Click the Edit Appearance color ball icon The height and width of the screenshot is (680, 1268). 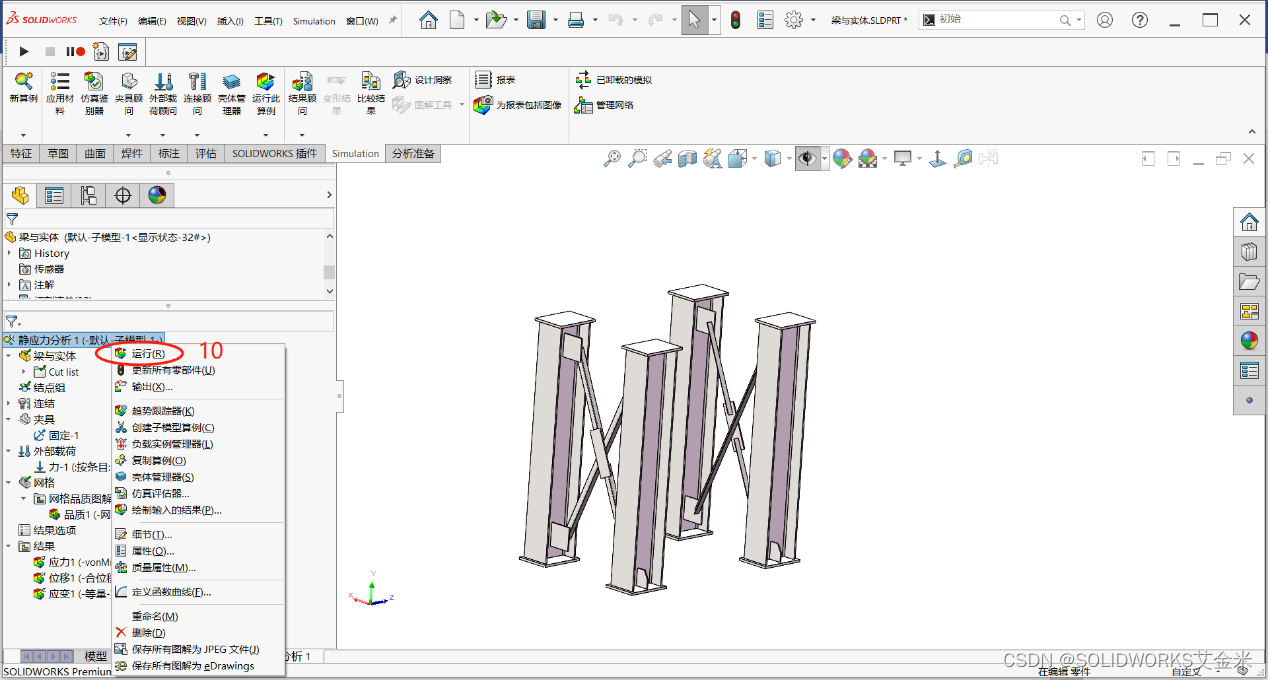point(842,158)
